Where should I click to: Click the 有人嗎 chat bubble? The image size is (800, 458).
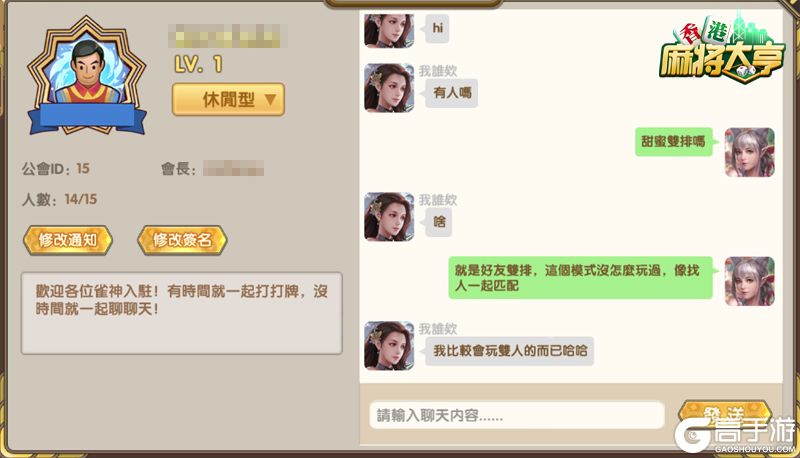tap(451, 93)
